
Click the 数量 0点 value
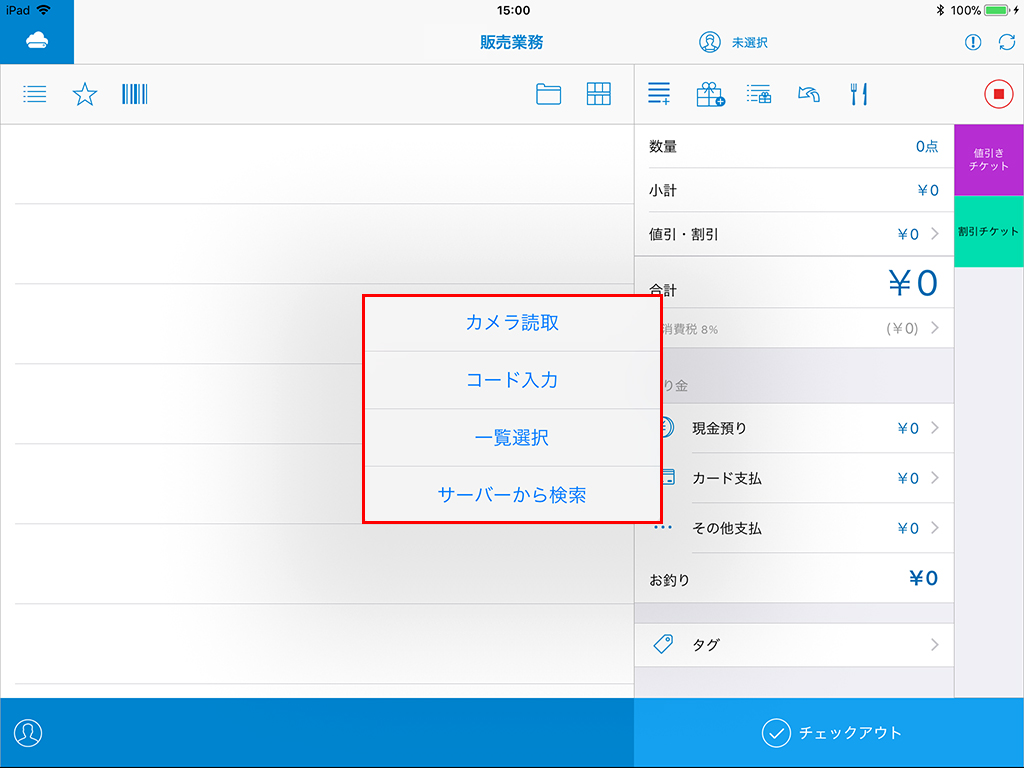pyautogui.click(x=927, y=146)
